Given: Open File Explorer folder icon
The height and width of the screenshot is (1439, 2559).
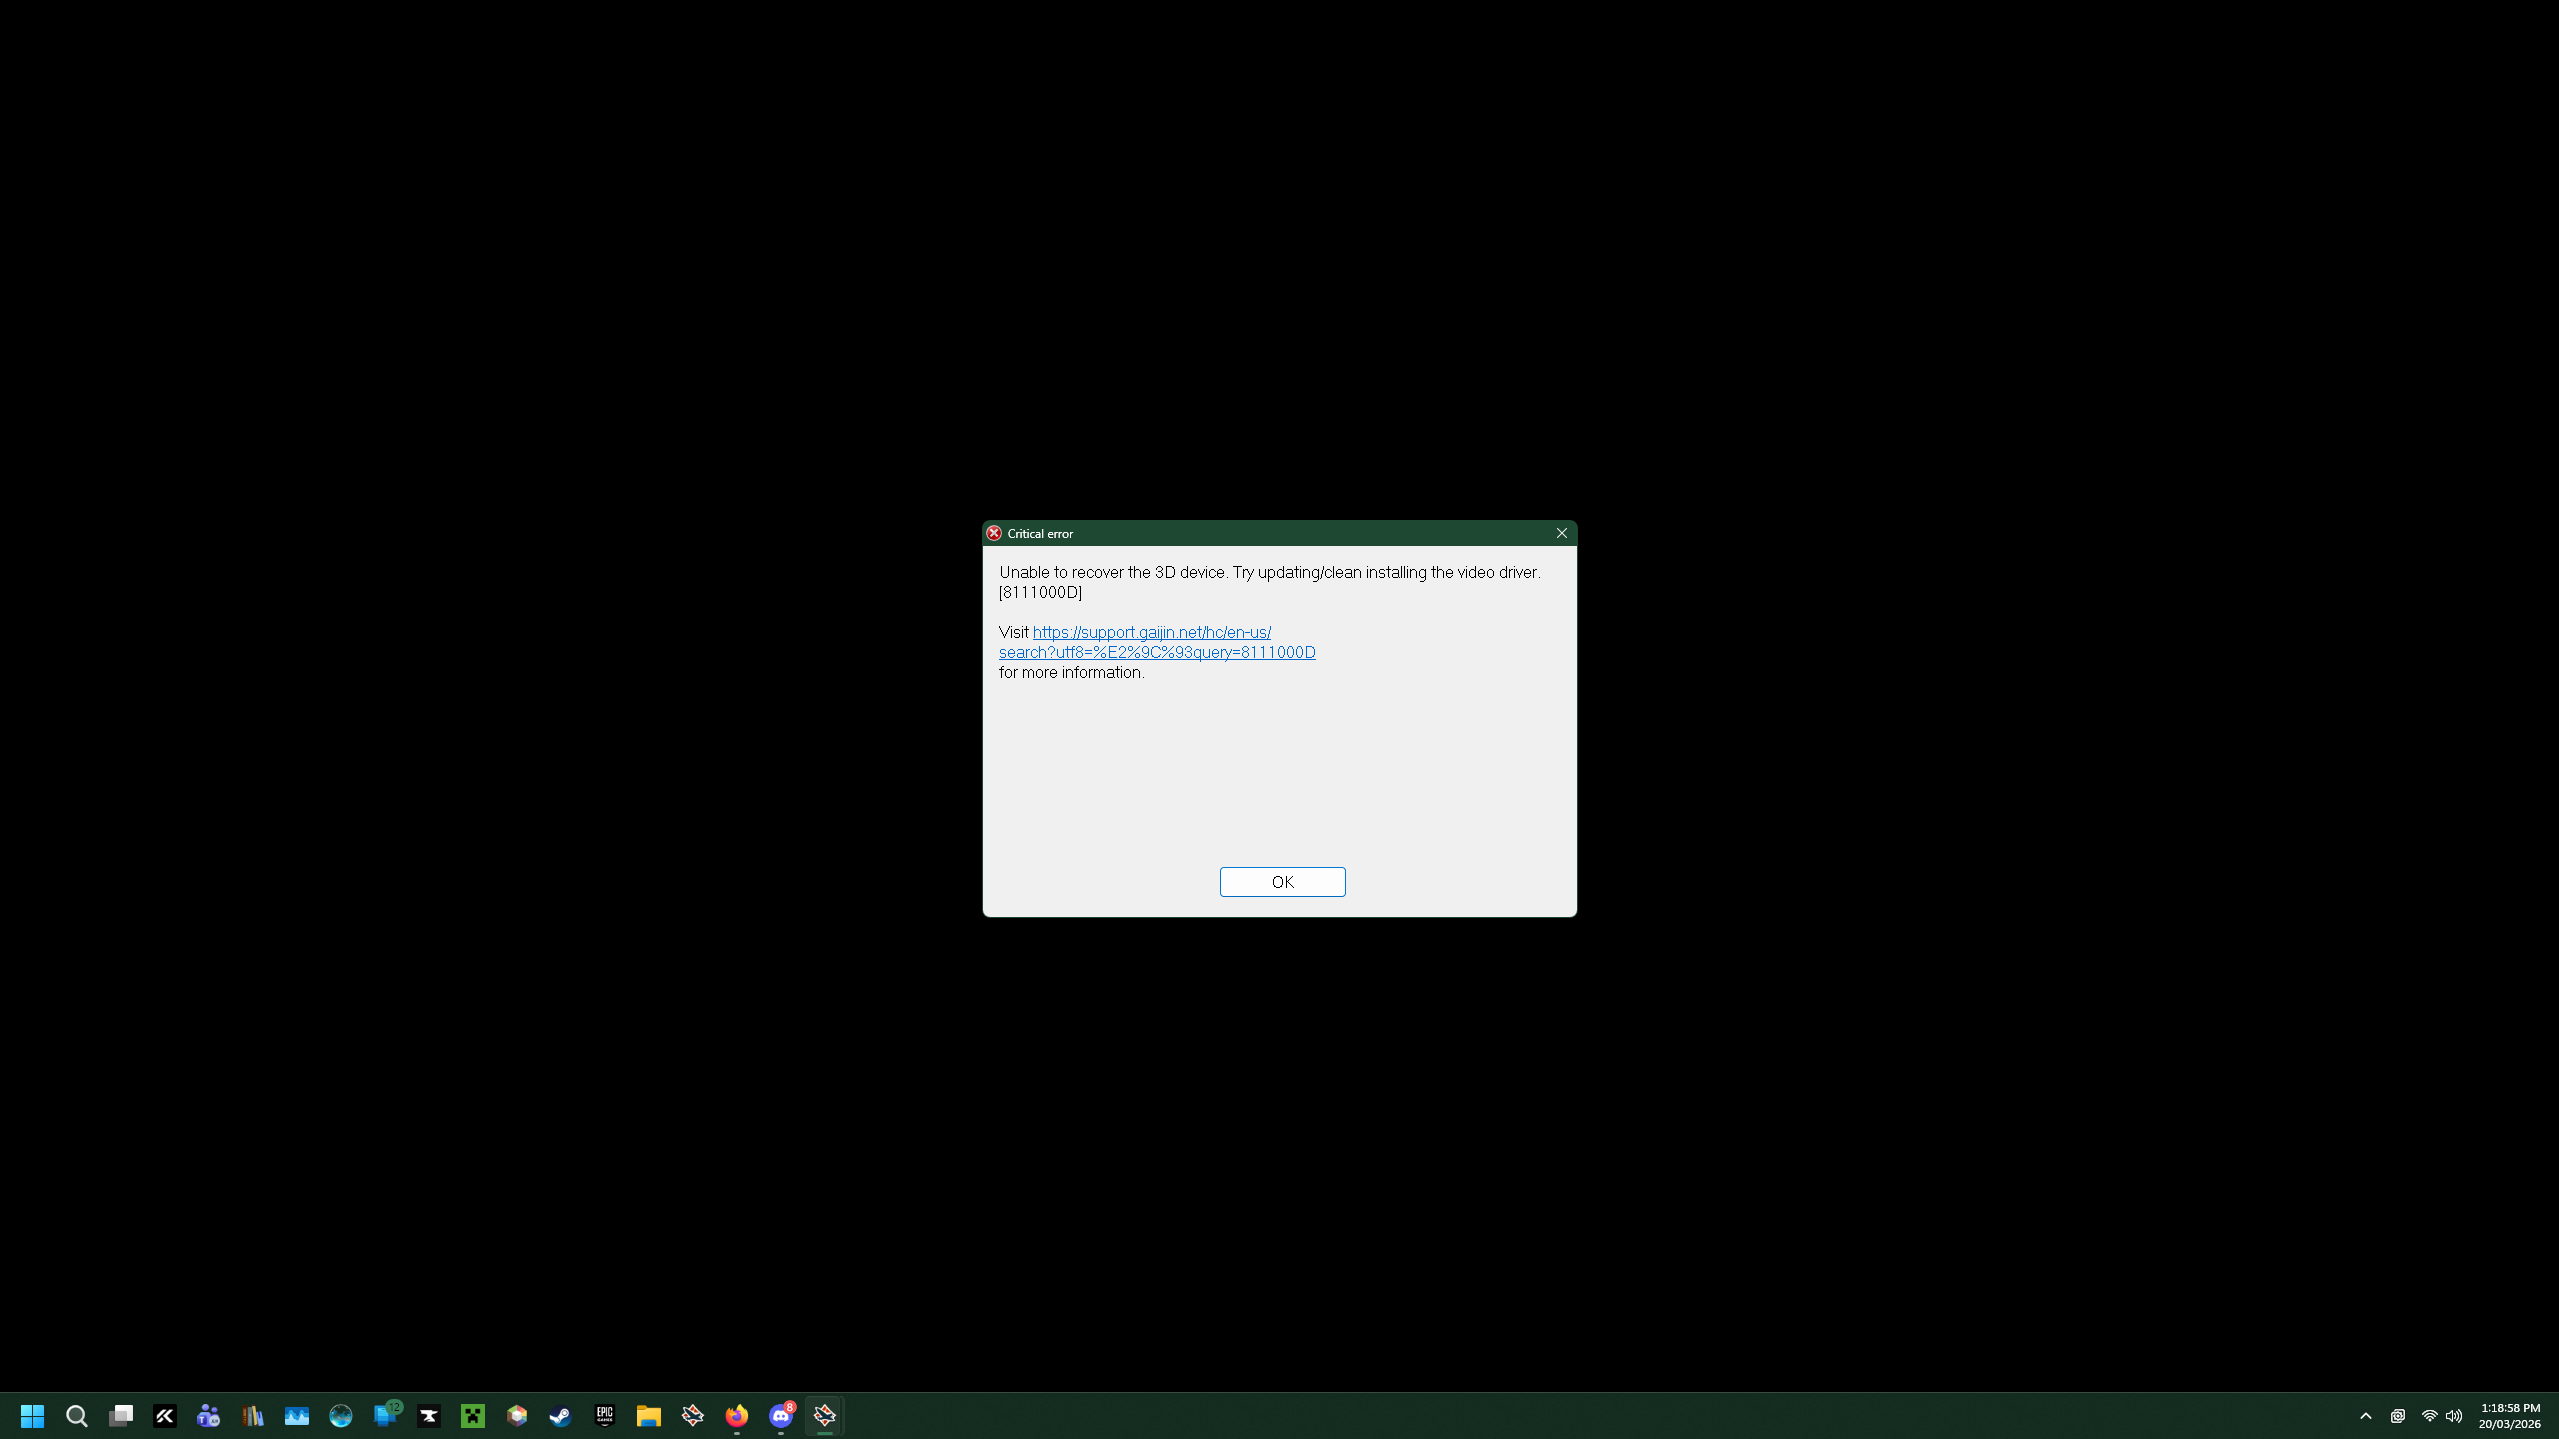Looking at the screenshot, I should (x=648, y=1415).
